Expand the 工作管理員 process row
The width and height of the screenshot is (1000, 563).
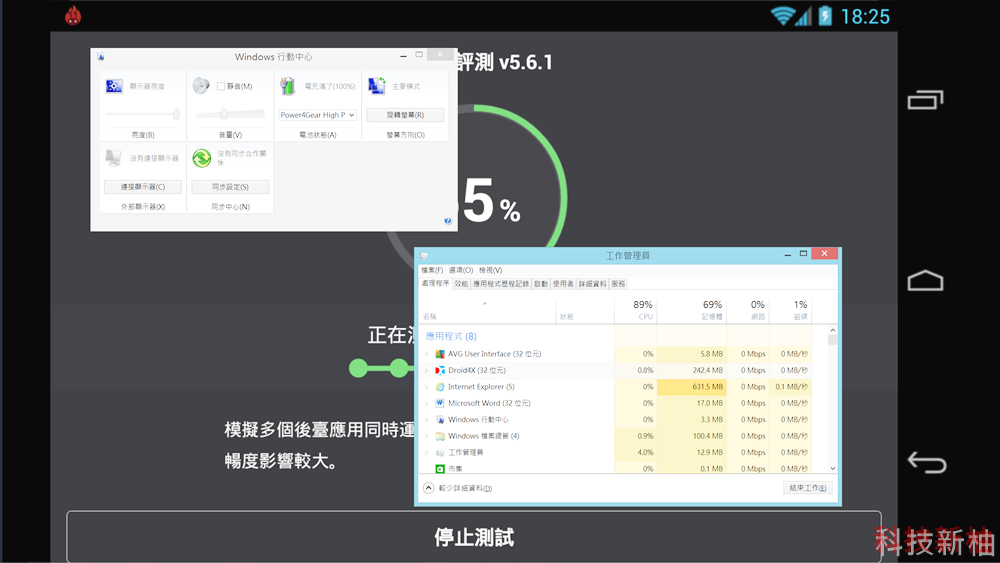(427, 453)
